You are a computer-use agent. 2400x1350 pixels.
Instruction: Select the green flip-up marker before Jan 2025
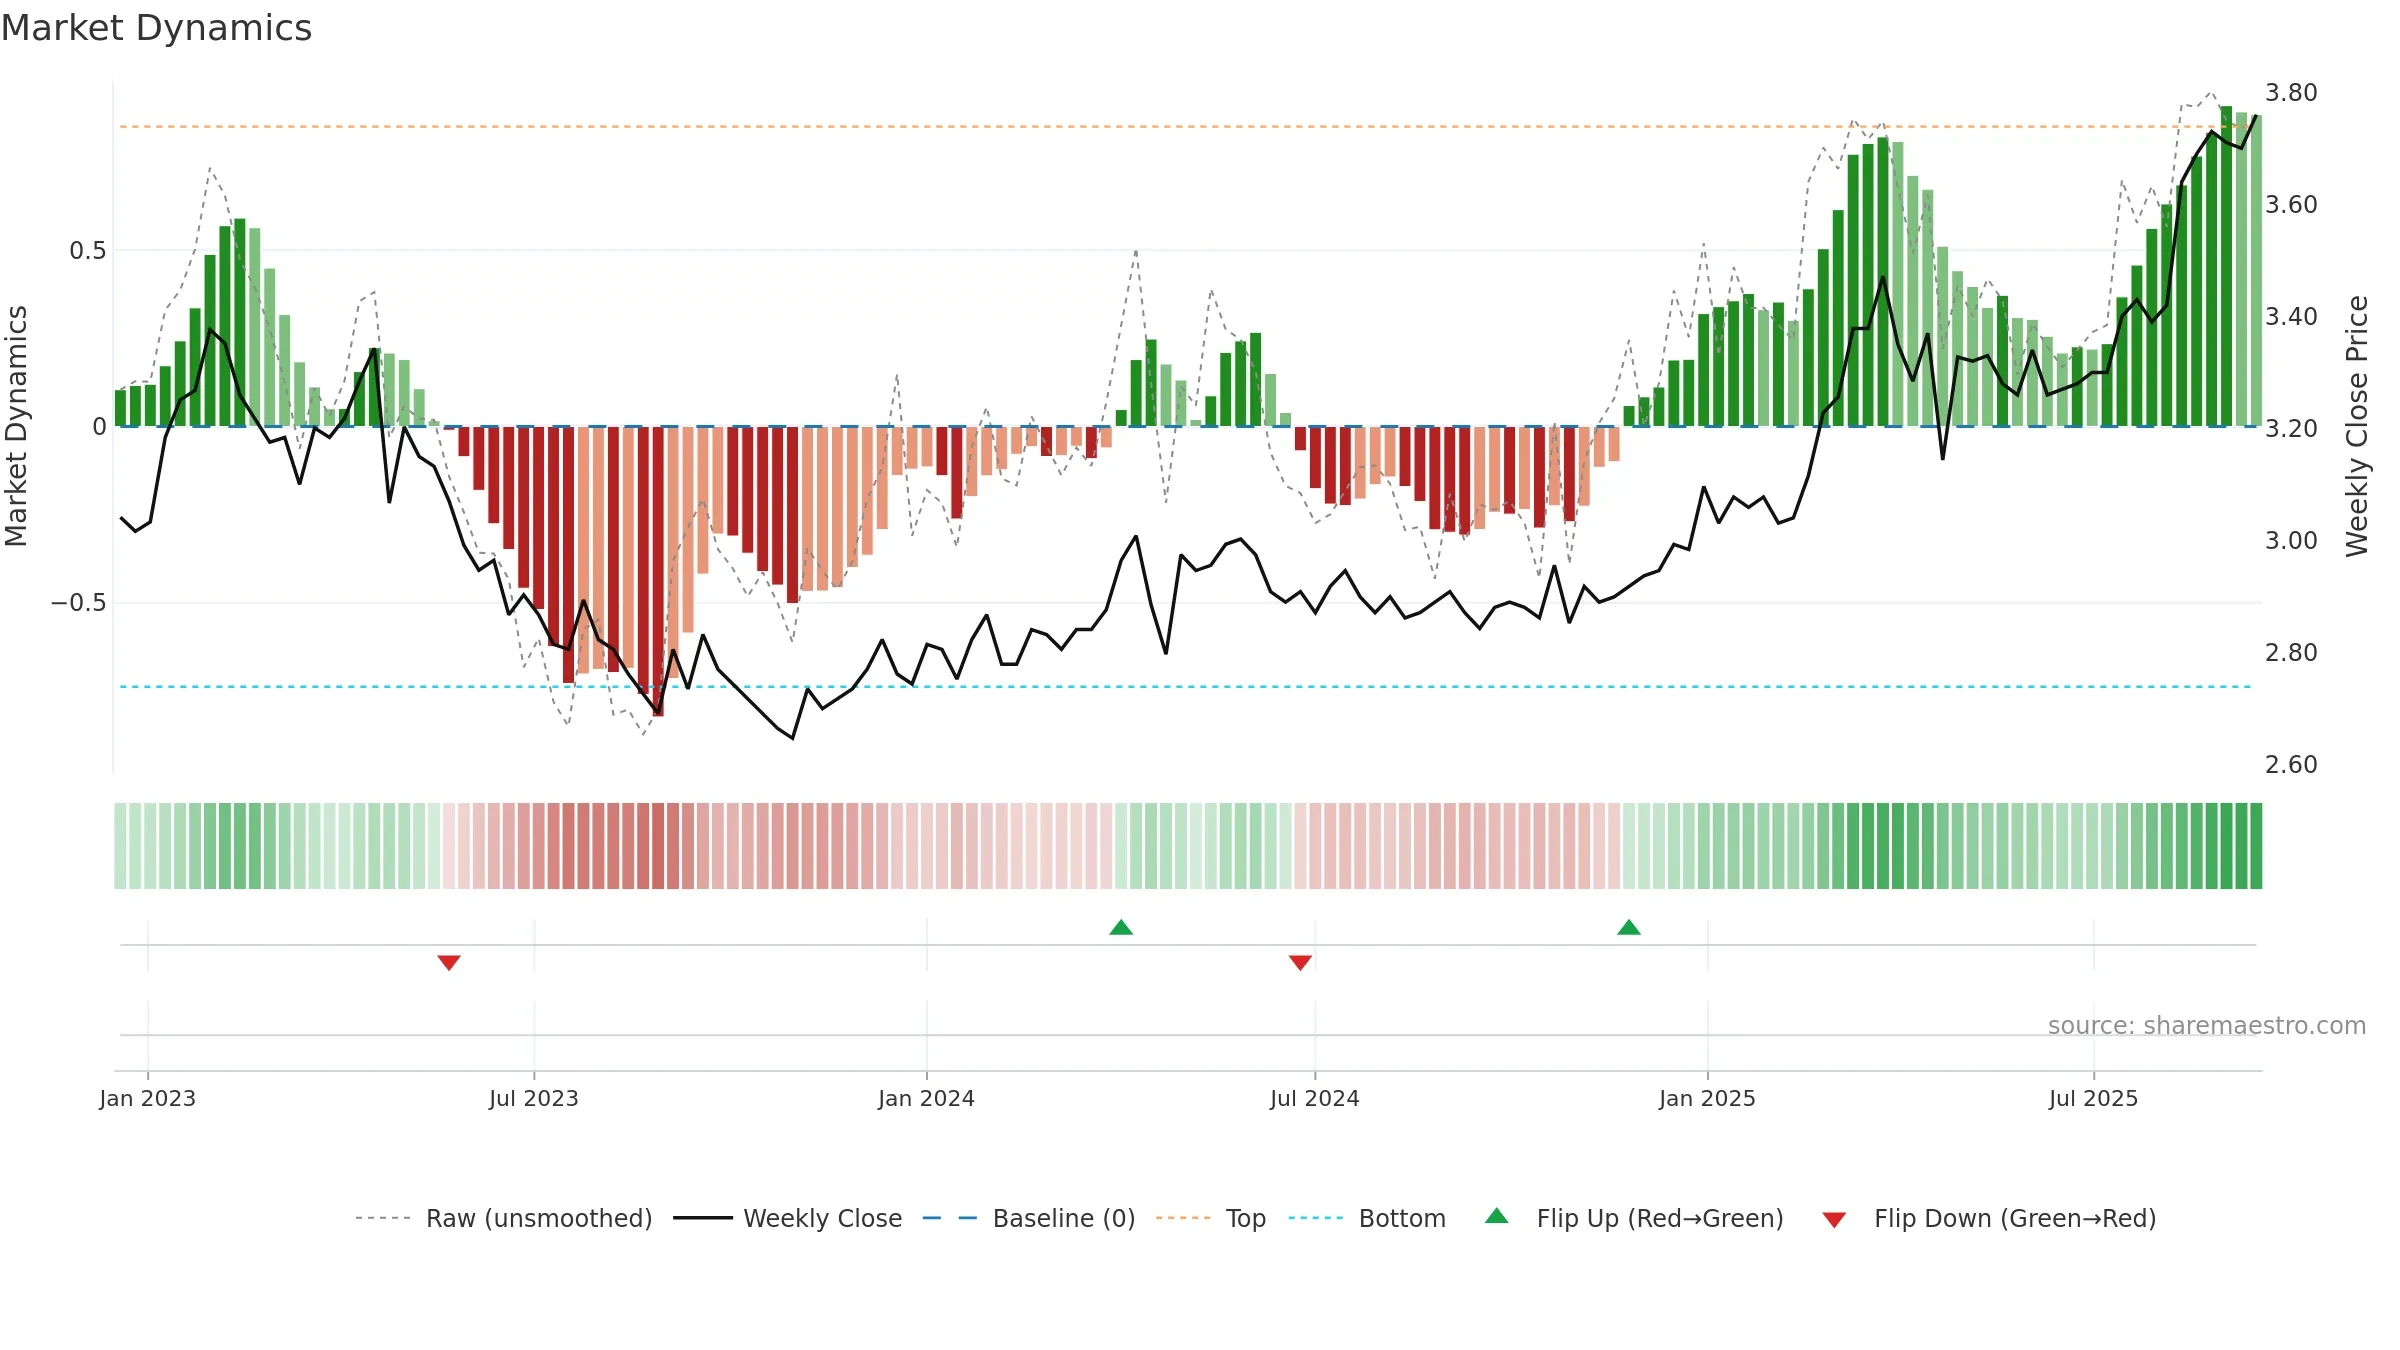pos(1629,927)
